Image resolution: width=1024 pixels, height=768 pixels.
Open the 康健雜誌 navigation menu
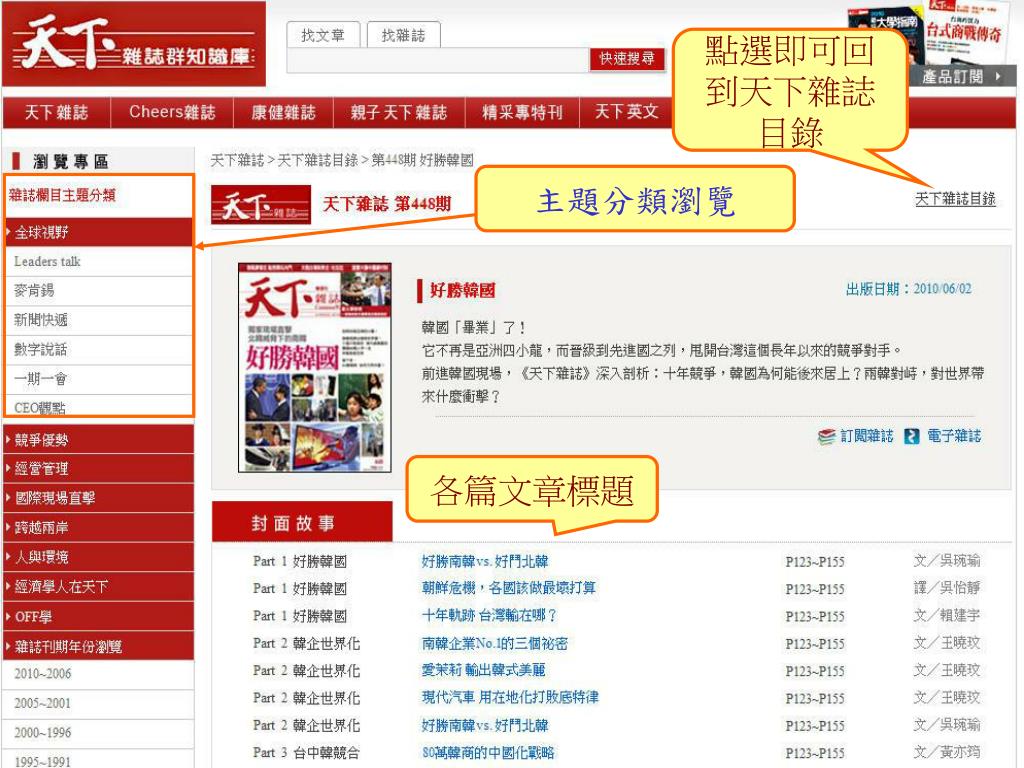(283, 112)
